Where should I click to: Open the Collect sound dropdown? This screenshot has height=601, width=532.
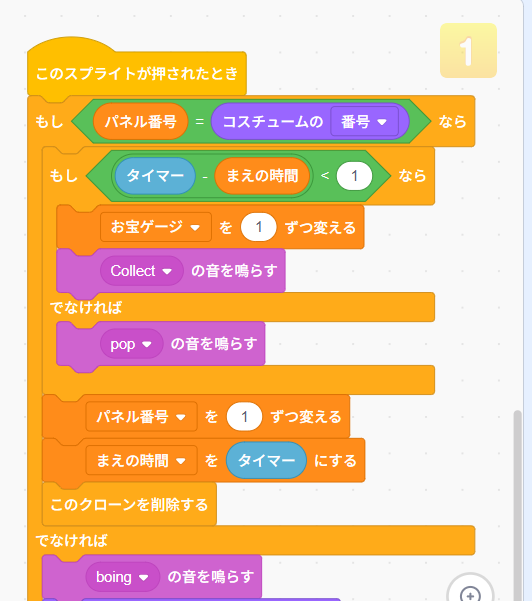click(141, 271)
